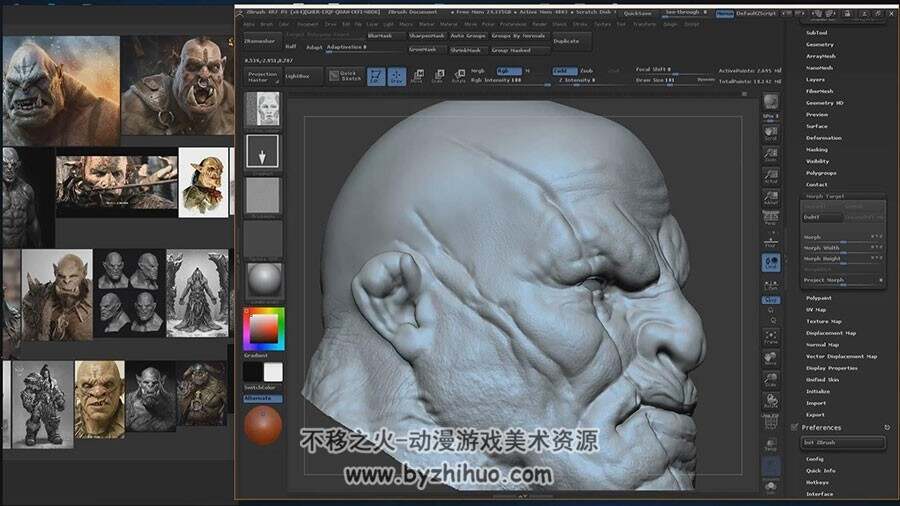900x506 pixels.
Task: Toggle the Rgb channel button
Action: click(509, 71)
